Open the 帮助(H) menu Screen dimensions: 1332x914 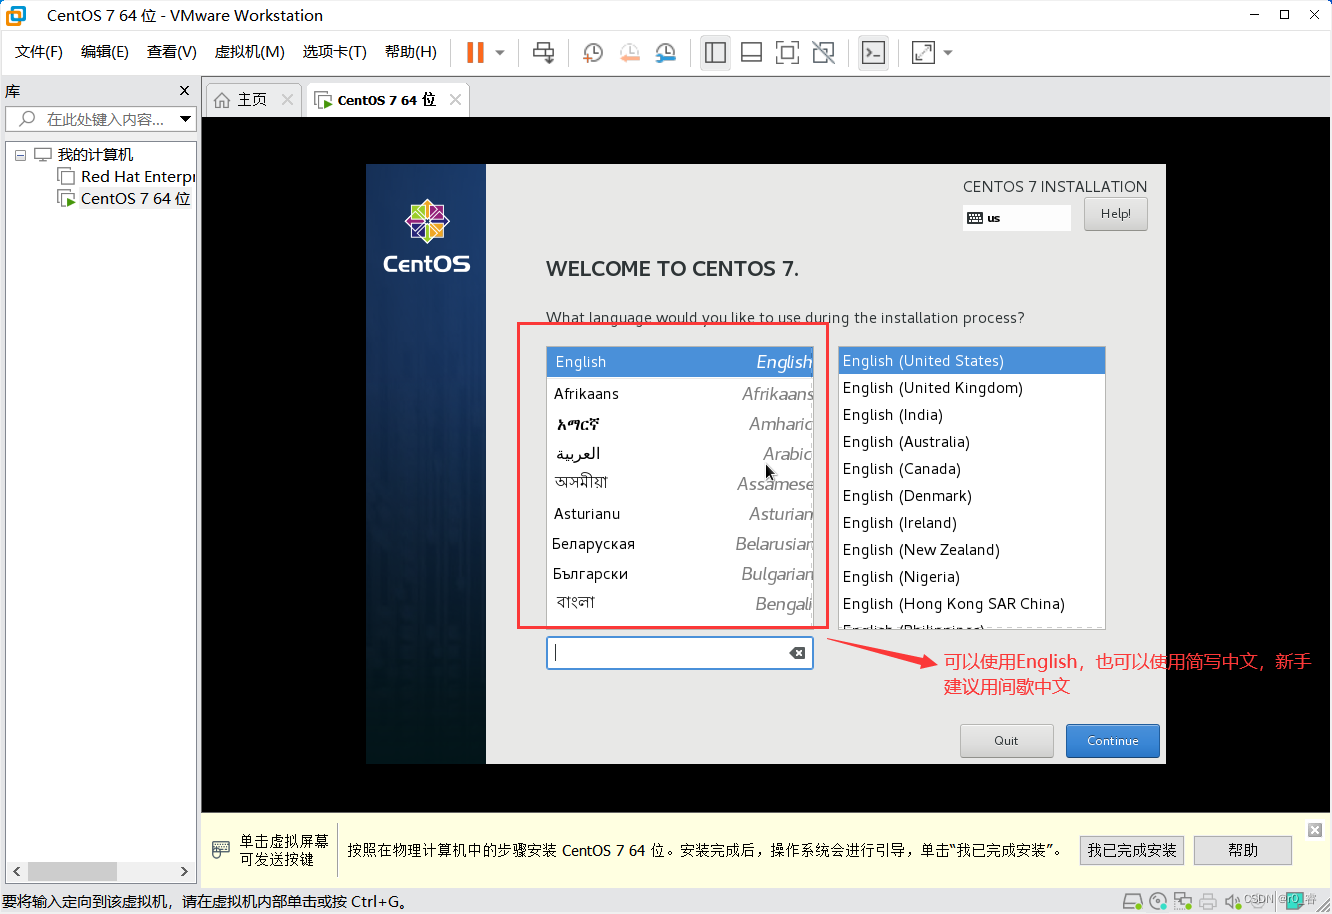pos(411,52)
